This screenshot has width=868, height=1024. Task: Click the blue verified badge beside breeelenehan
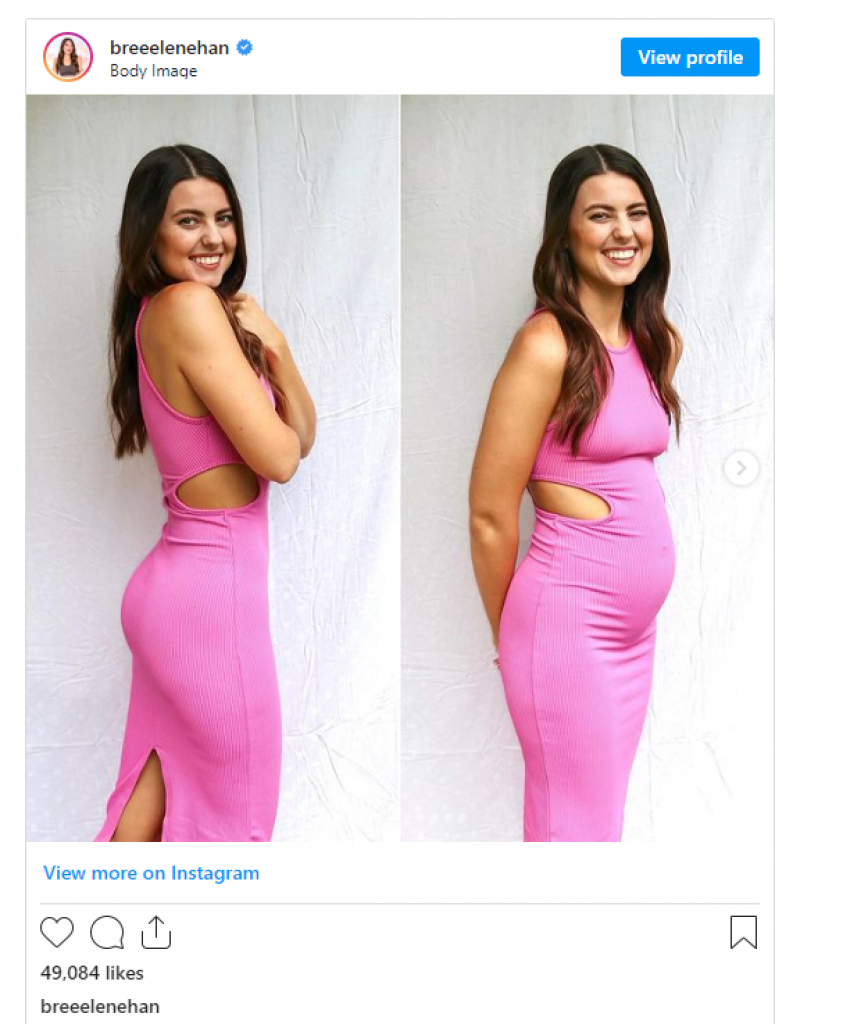point(244,48)
